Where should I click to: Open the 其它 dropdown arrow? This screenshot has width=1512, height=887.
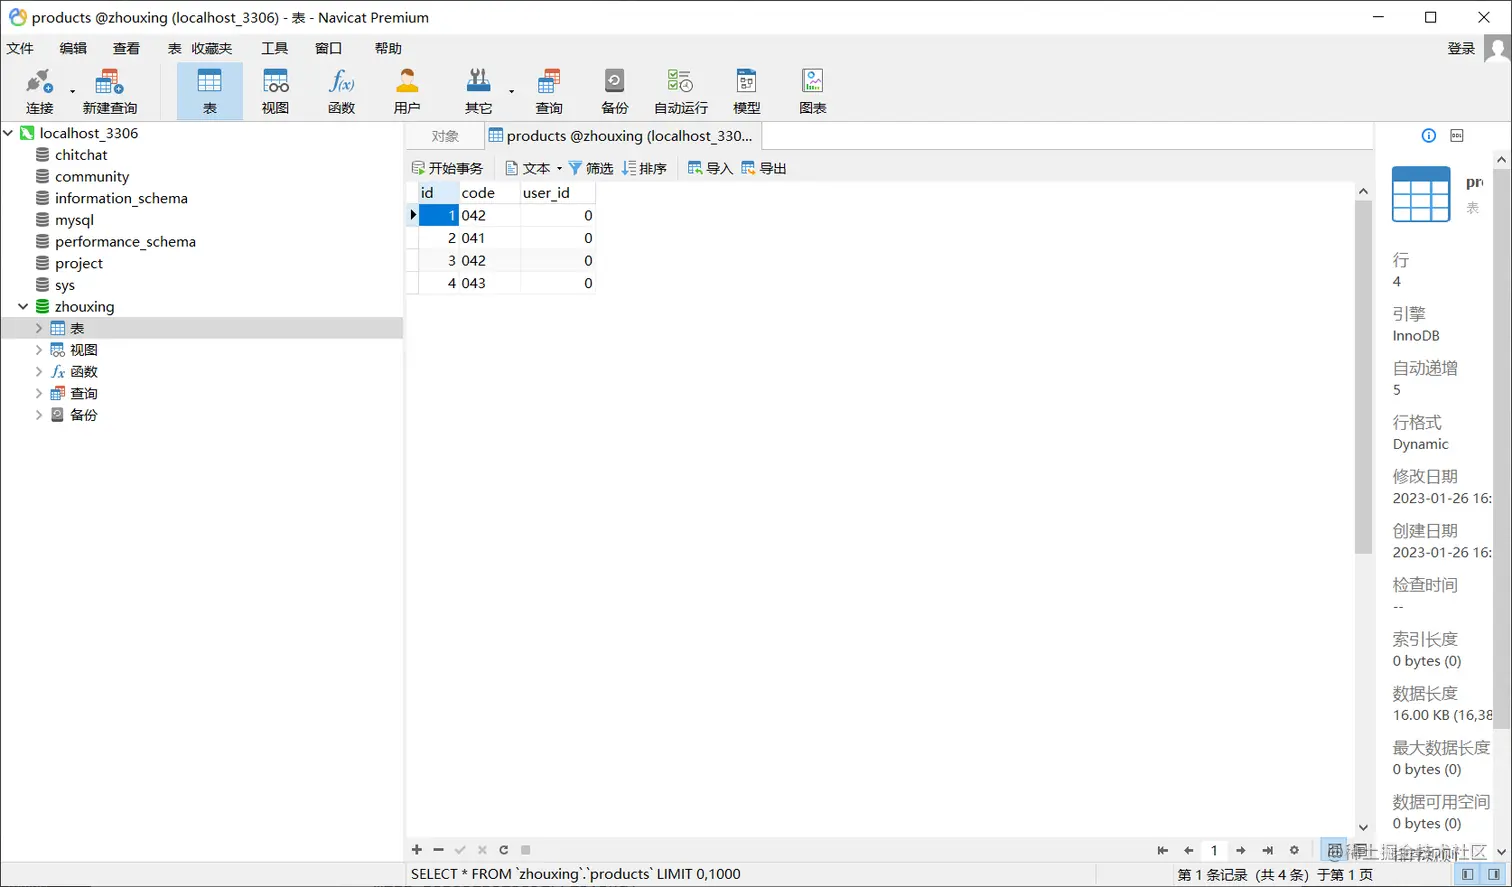tap(511, 91)
